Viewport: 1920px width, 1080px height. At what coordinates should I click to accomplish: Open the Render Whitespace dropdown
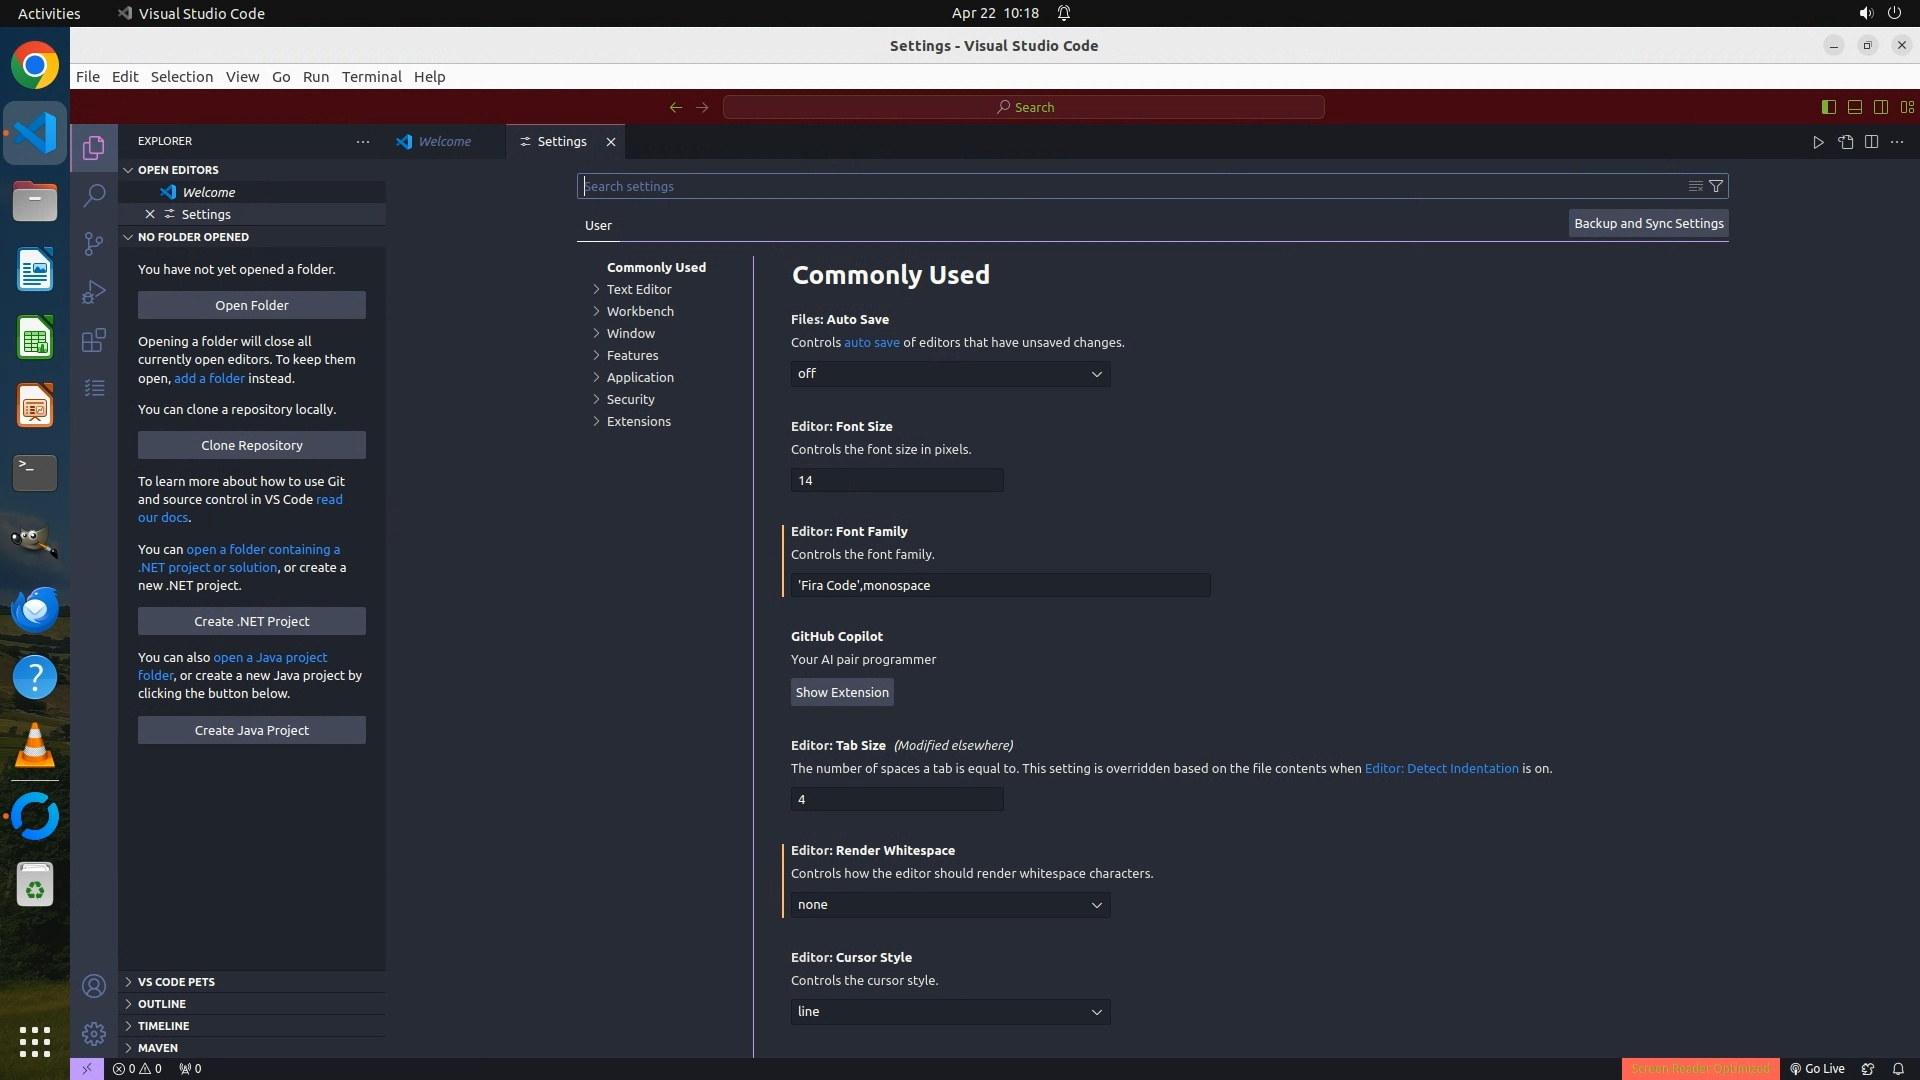(950, 905)
